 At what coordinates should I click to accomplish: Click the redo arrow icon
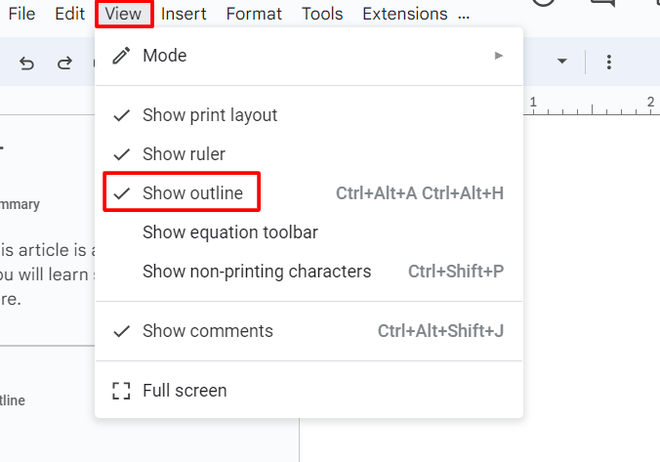[65, 63]
